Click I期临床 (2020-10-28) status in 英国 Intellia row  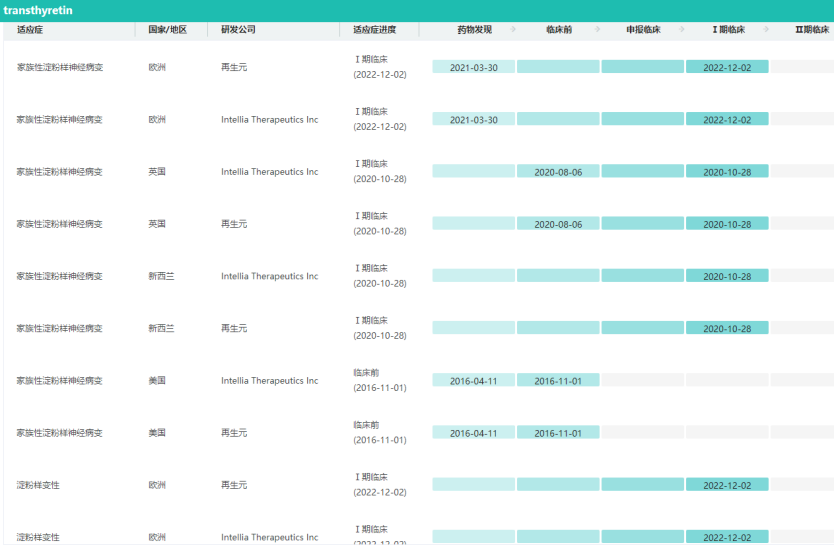(x=380, y=171)
